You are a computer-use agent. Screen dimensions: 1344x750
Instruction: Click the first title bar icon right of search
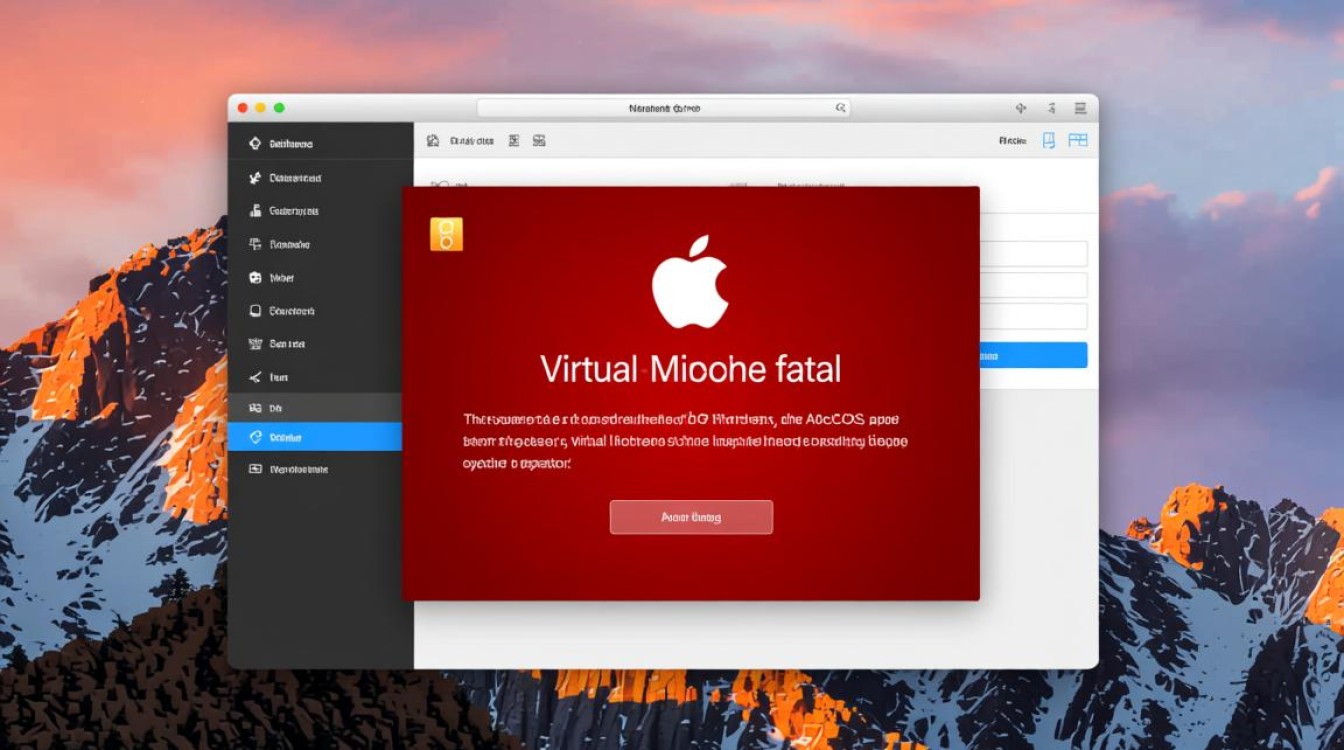[x=1021, y=108]
